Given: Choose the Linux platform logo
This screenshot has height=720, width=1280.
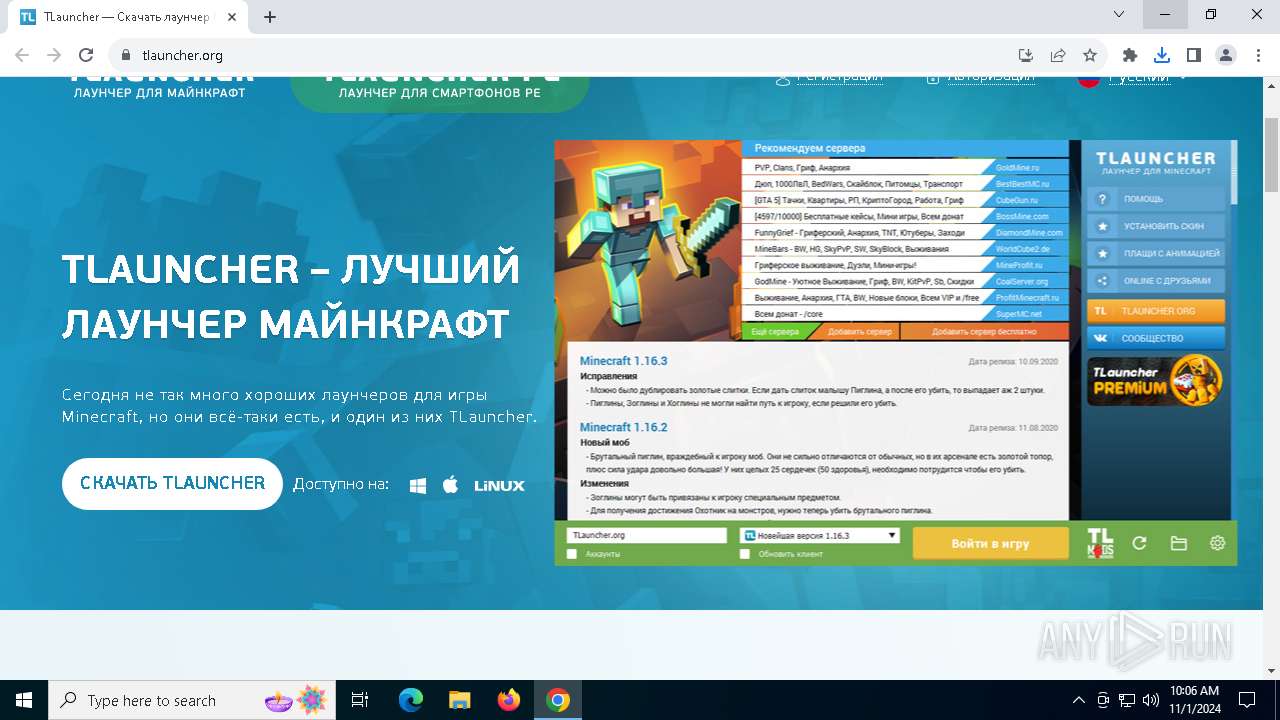Looking at the screenshot, I should tap(499, 486).
